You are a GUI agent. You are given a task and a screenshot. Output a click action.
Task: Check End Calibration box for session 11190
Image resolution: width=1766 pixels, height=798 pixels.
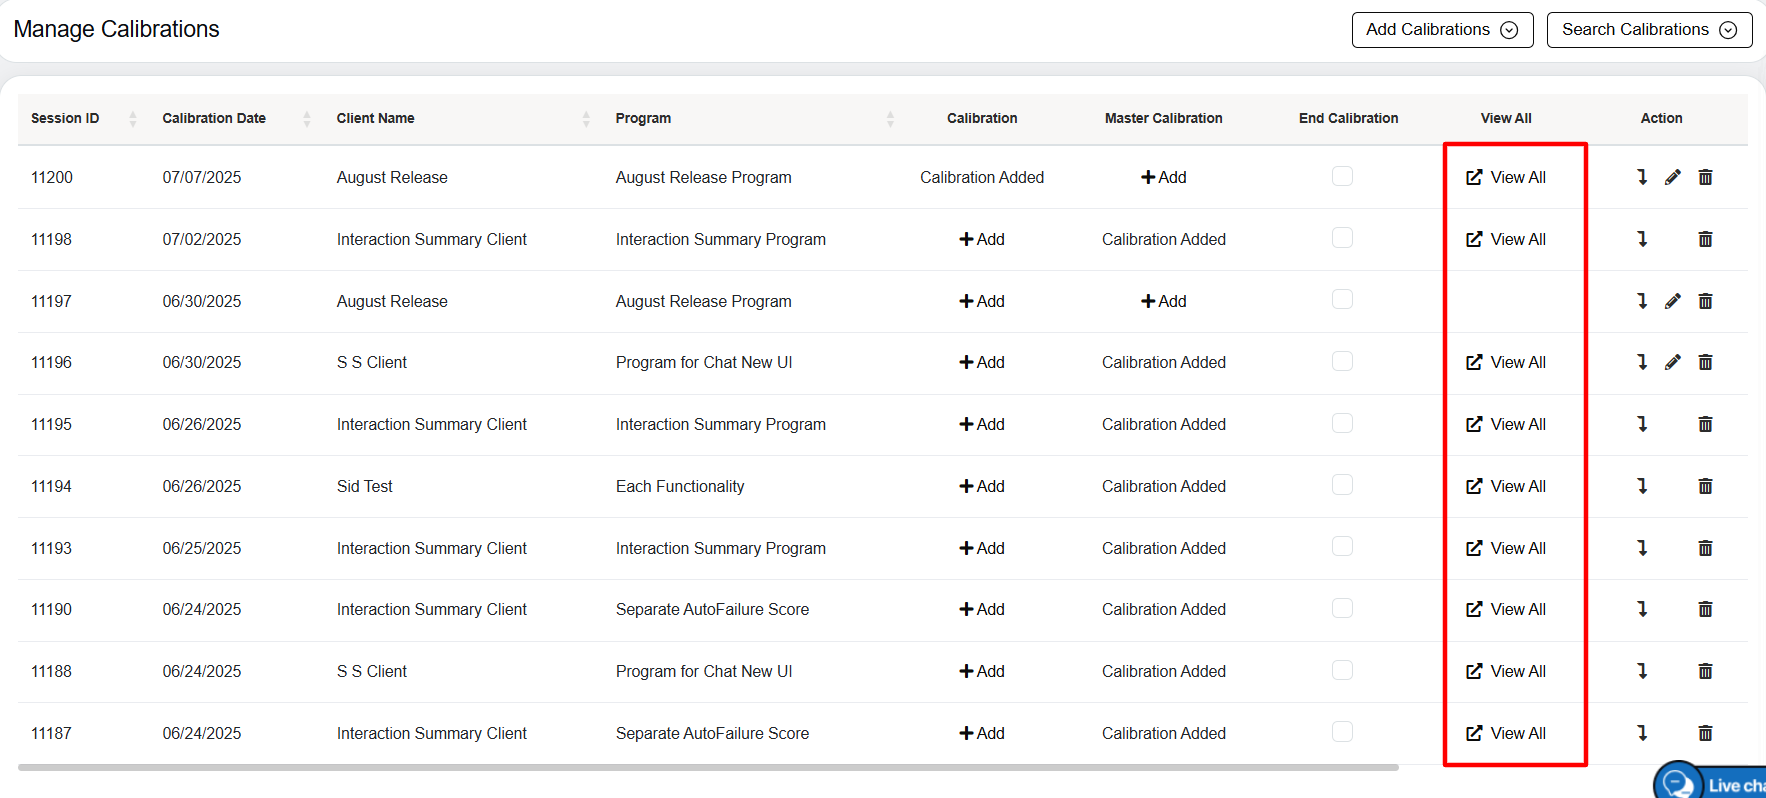point(1342,608)
